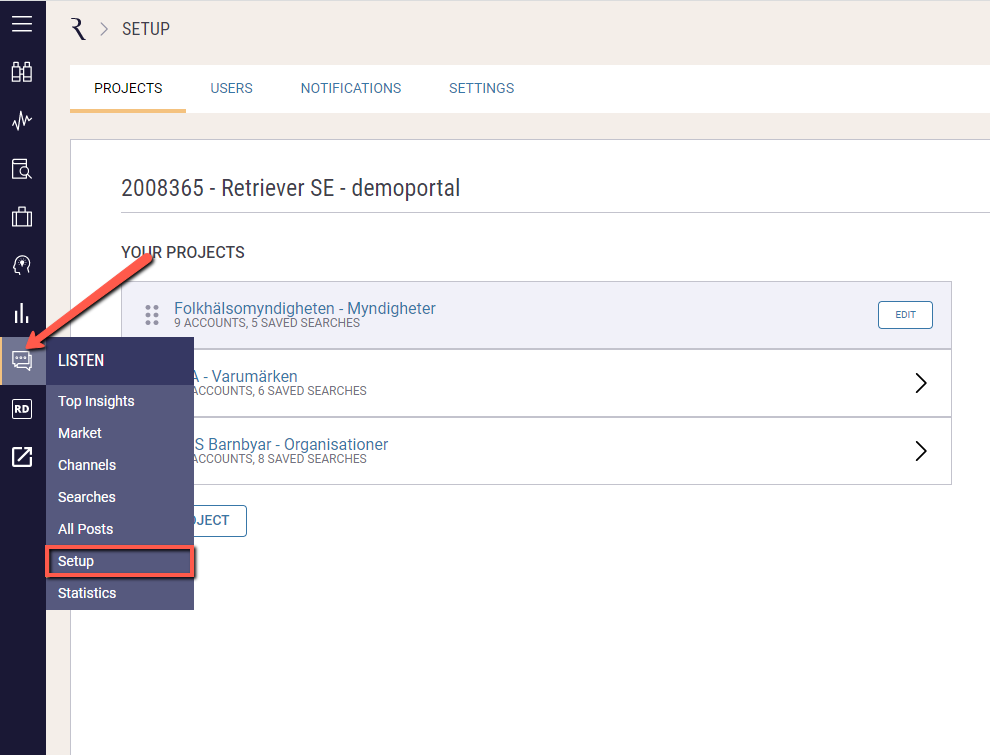Open the Folkhälsomyndigheten - Myndigheter project link
Screen dimensions: 990x755
coord(304,308)
